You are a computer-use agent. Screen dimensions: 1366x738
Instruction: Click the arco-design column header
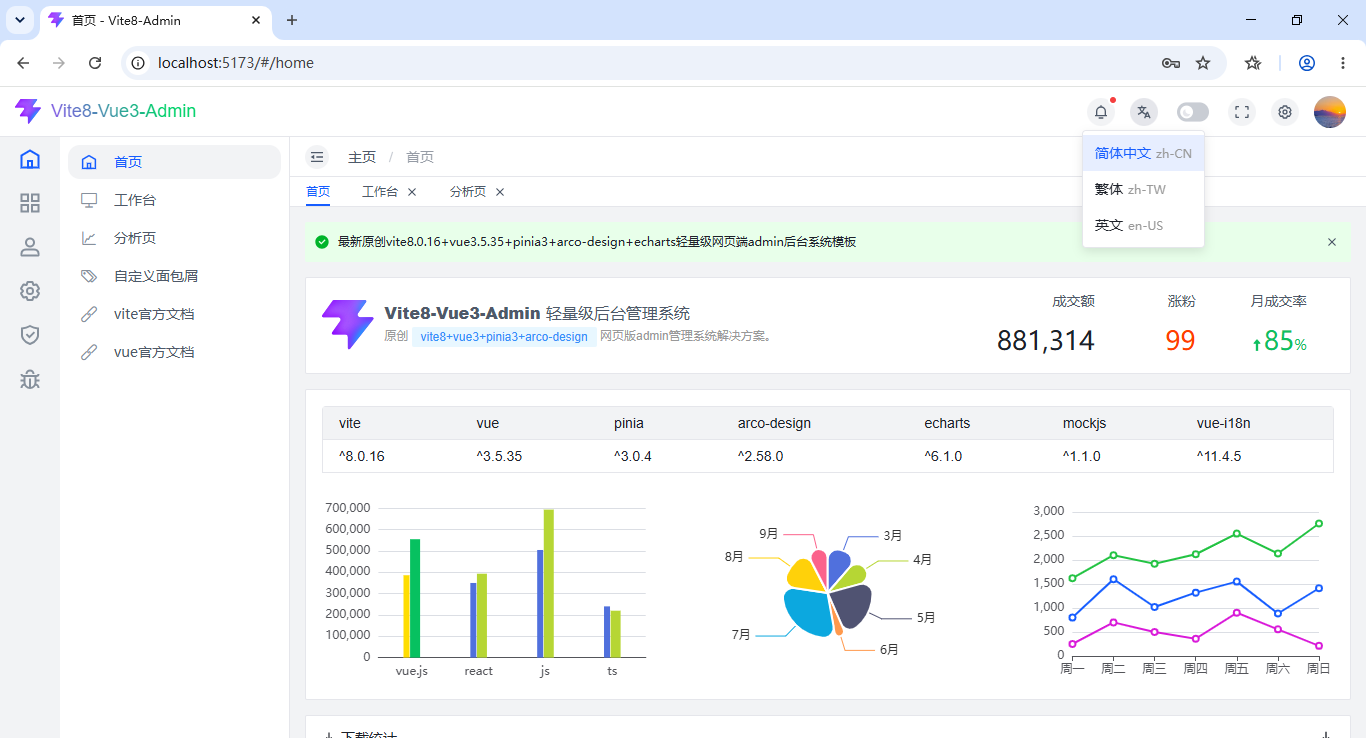coord(774,423)
